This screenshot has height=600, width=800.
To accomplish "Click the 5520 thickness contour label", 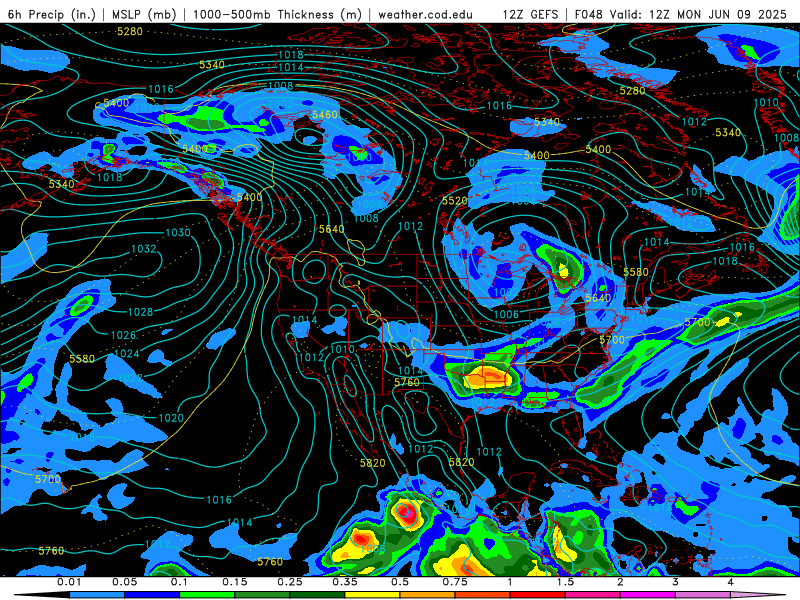I will pos(455,201).
